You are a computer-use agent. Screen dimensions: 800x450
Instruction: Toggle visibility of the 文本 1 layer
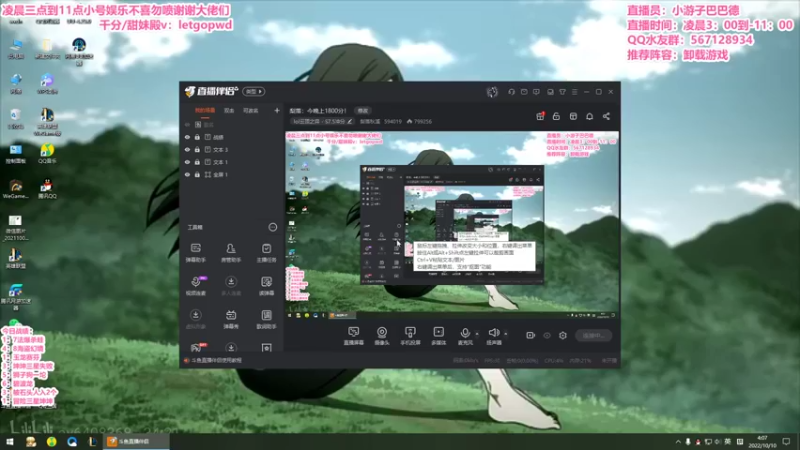[187, 162]
